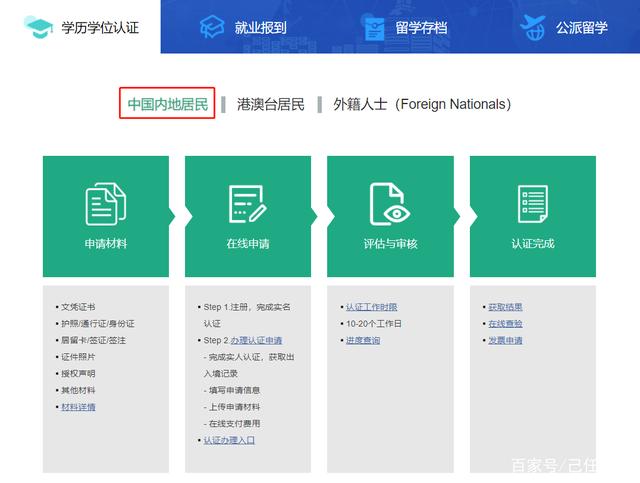Viewport: 640px width, 483px height.
Task: Click the 就业报到 graduate icon
Action: pos(212,27)
